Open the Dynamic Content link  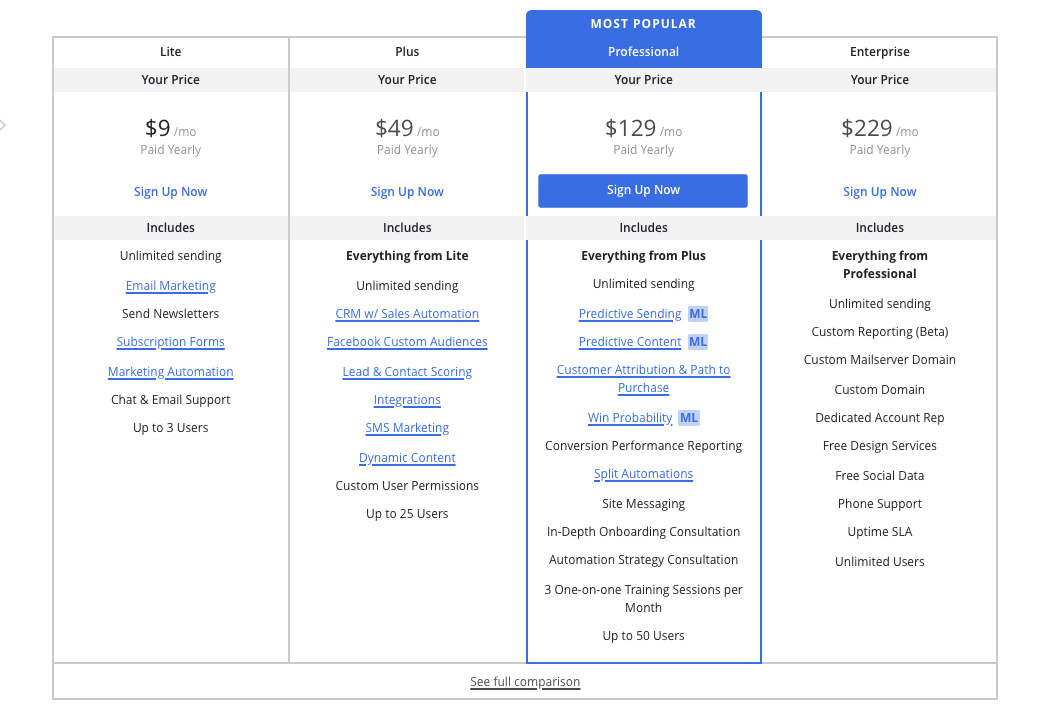click(407, 458)
